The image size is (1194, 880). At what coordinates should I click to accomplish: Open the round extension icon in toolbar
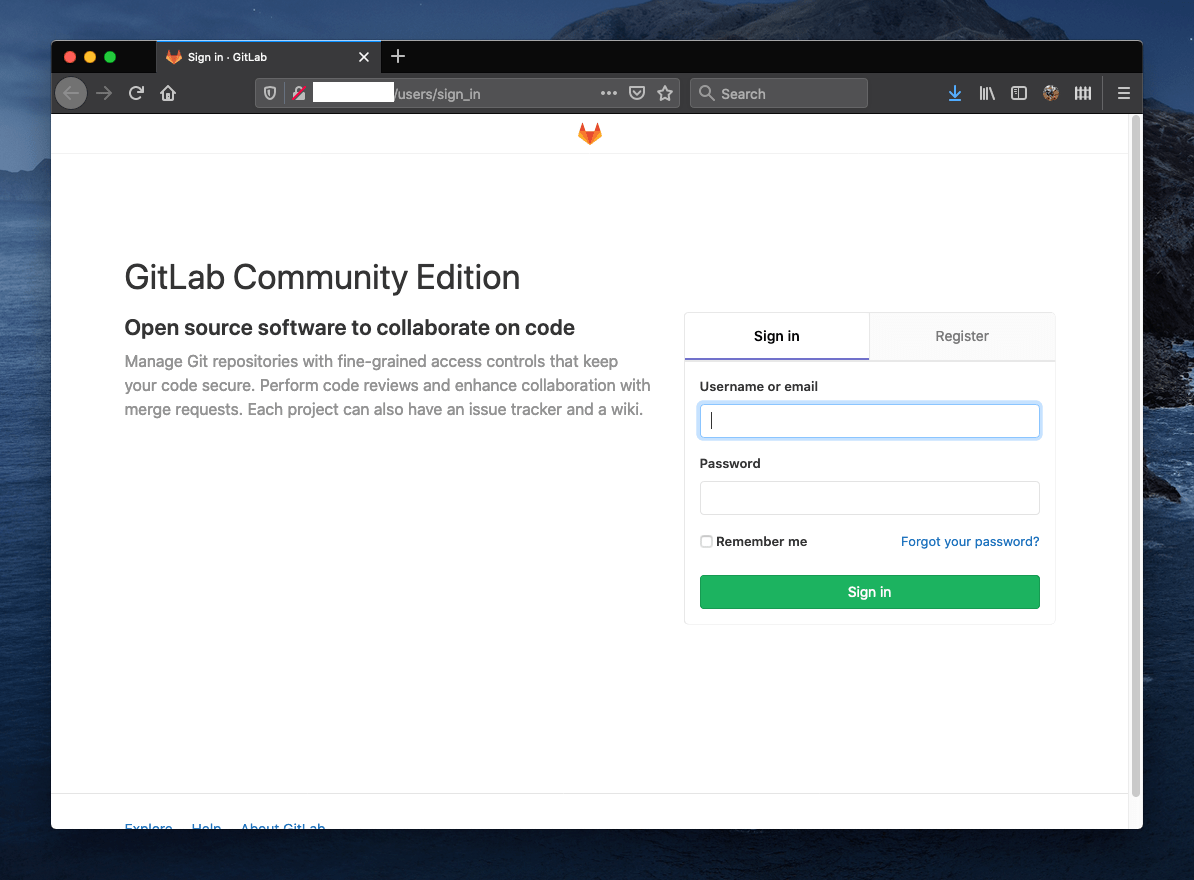[1051, 94]
